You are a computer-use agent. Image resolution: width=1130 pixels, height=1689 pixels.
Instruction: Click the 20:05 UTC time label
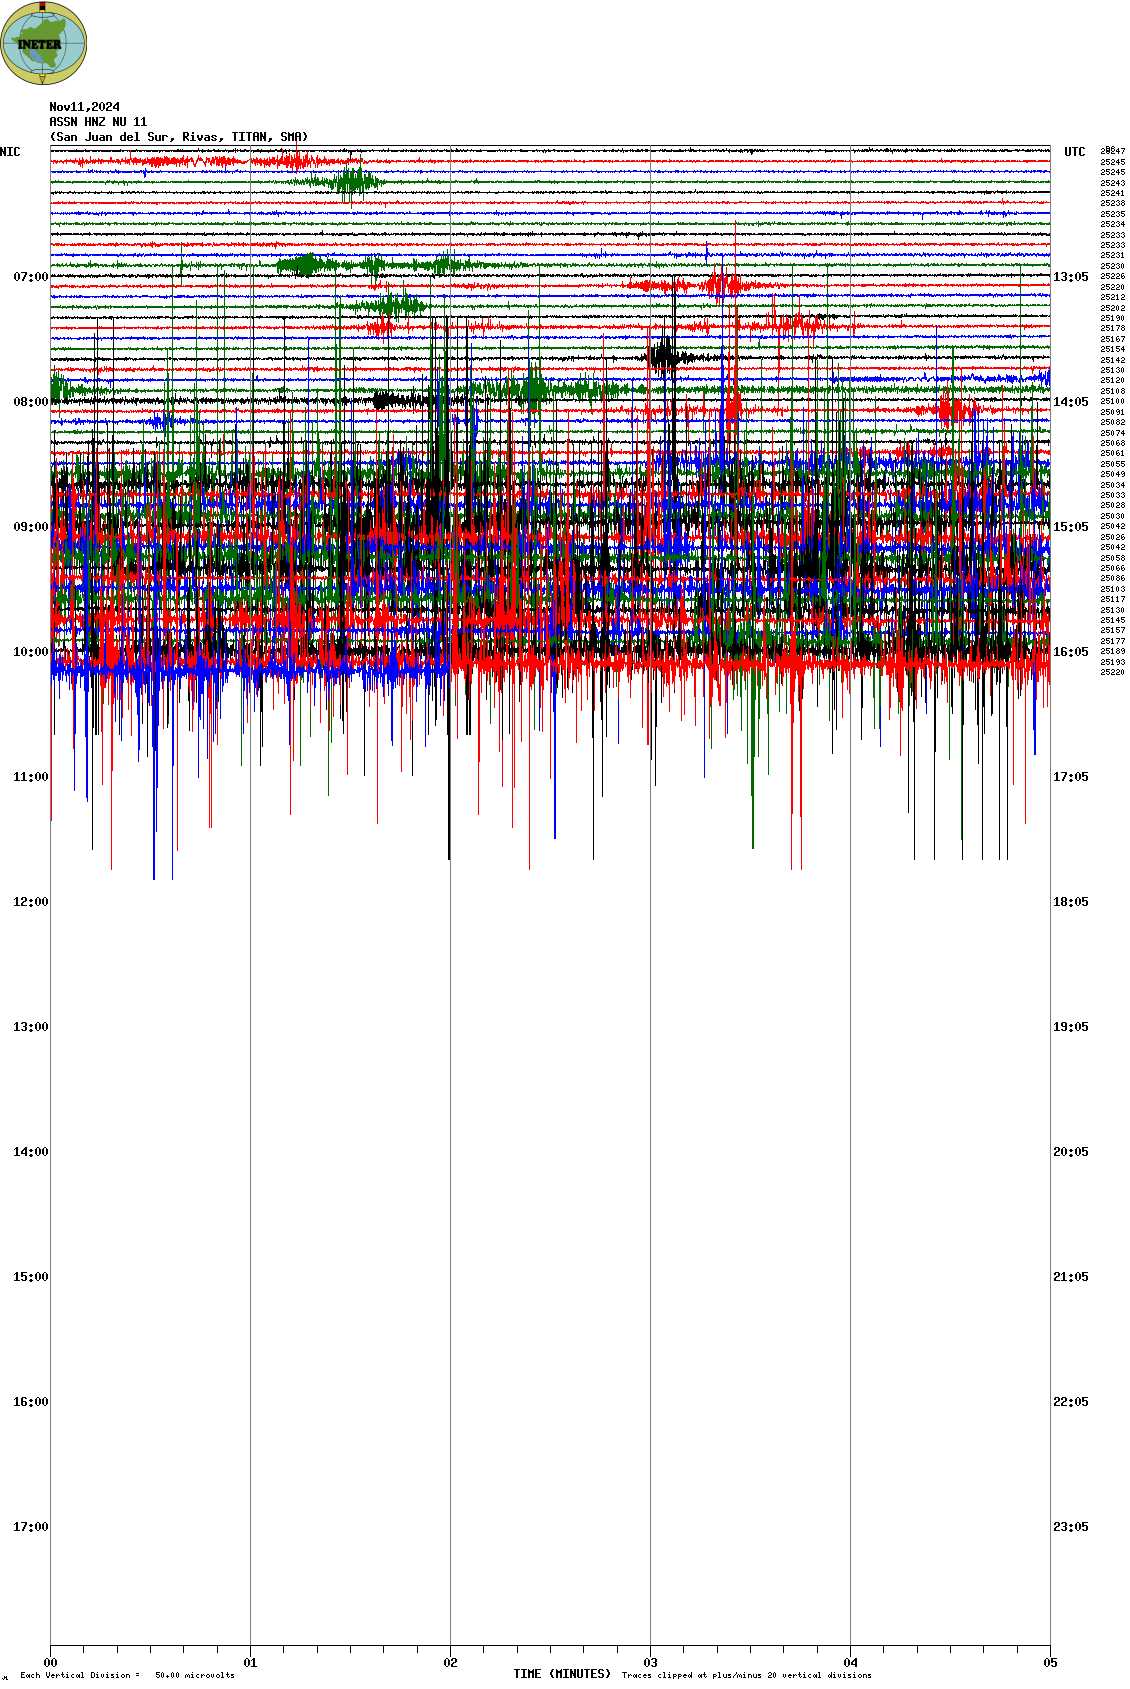pyautogui.click(x=1070, y=1152)
